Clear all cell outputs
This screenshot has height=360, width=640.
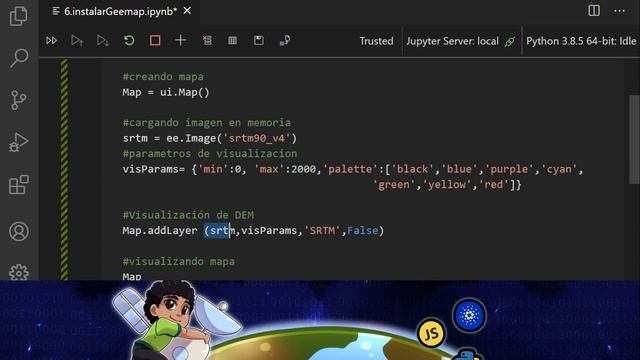[x=207, y=40]
